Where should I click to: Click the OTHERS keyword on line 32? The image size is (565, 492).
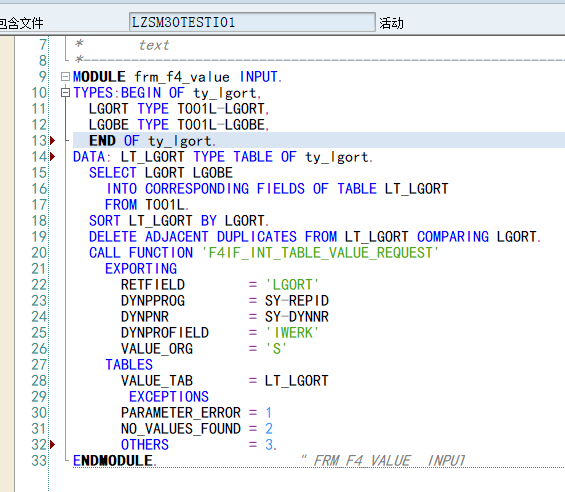(x=145, y=445)
